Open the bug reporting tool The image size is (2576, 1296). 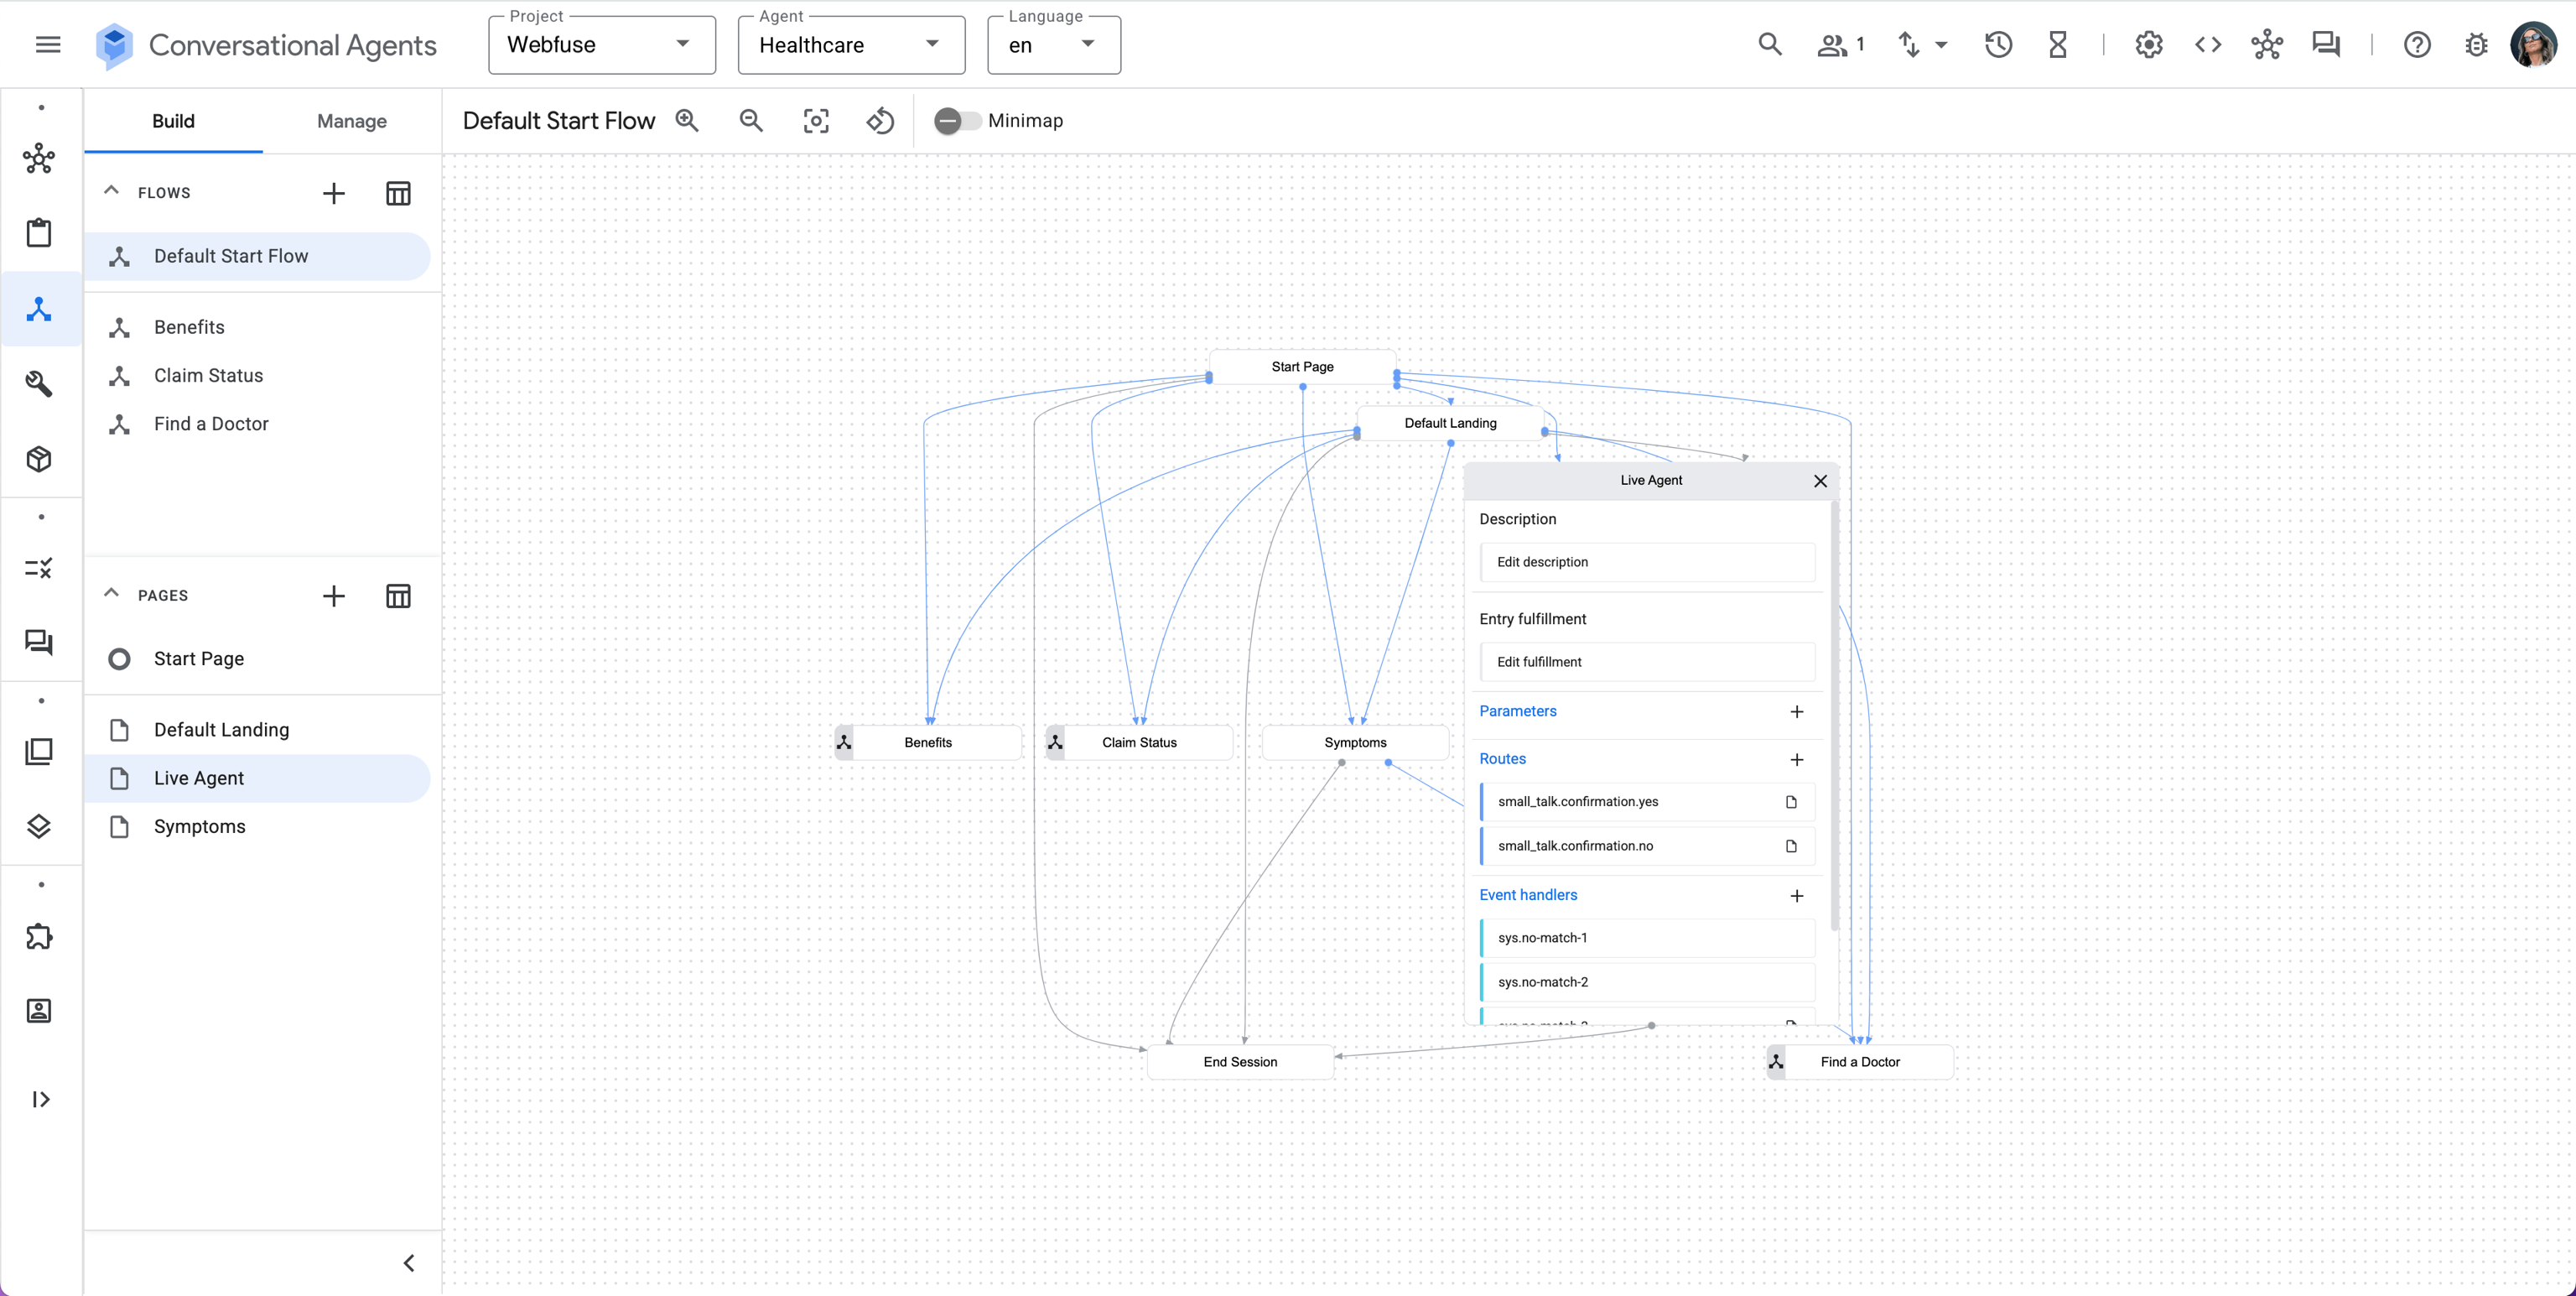click(2477, 45)
